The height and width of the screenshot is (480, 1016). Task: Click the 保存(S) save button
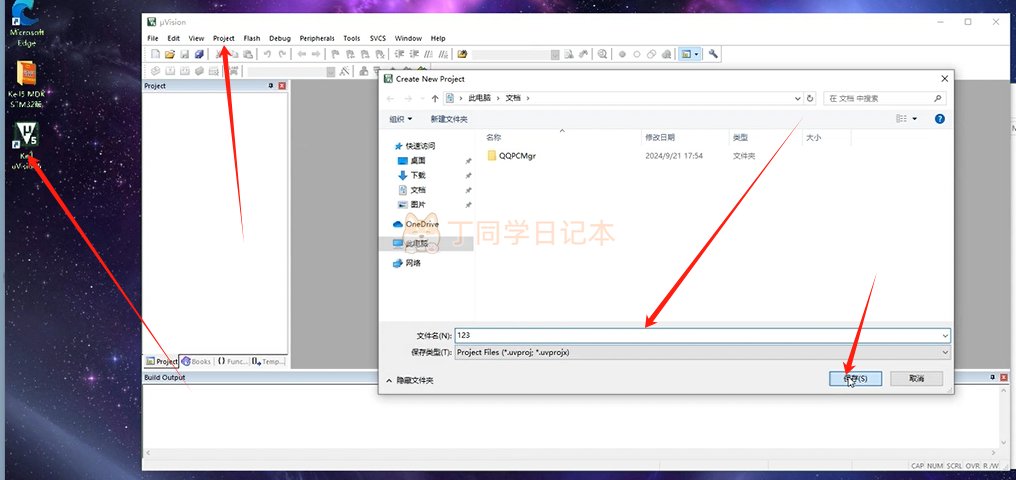855,379
